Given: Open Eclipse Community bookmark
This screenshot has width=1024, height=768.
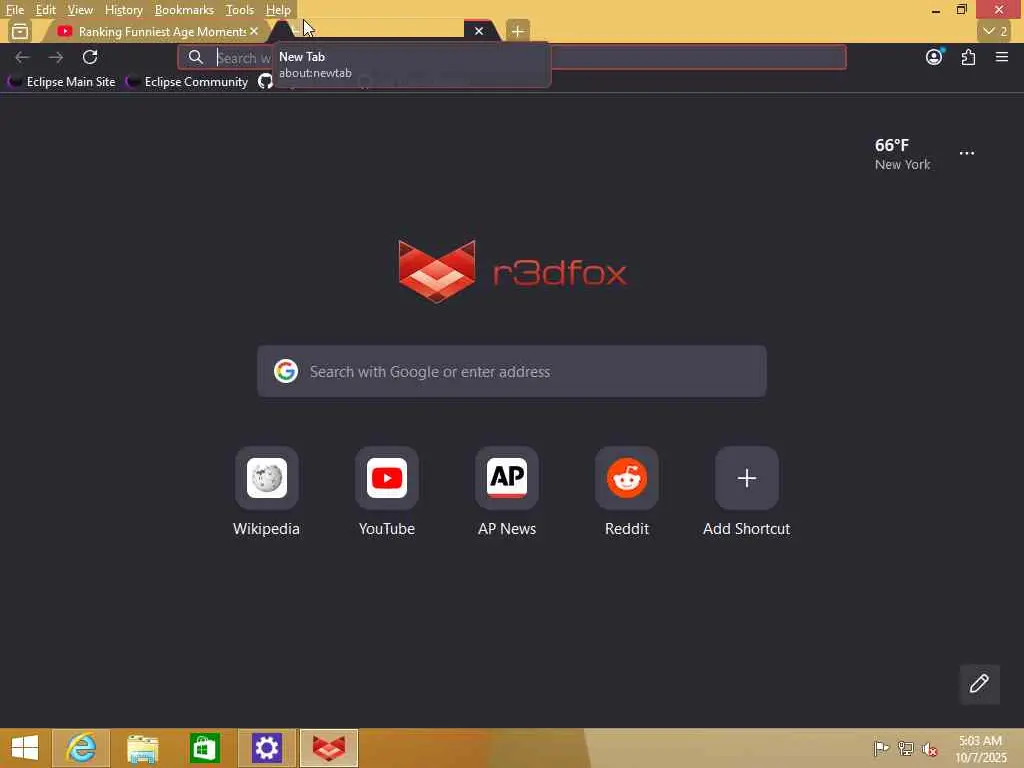Looking at the screenshot, I should point(187,82).
